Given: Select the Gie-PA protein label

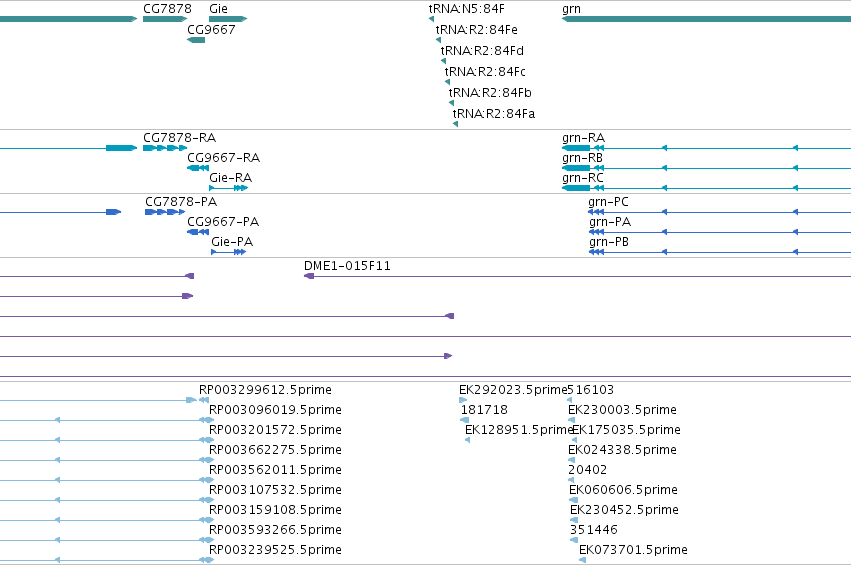Looking at the screenshot, I should pos(232,242).
